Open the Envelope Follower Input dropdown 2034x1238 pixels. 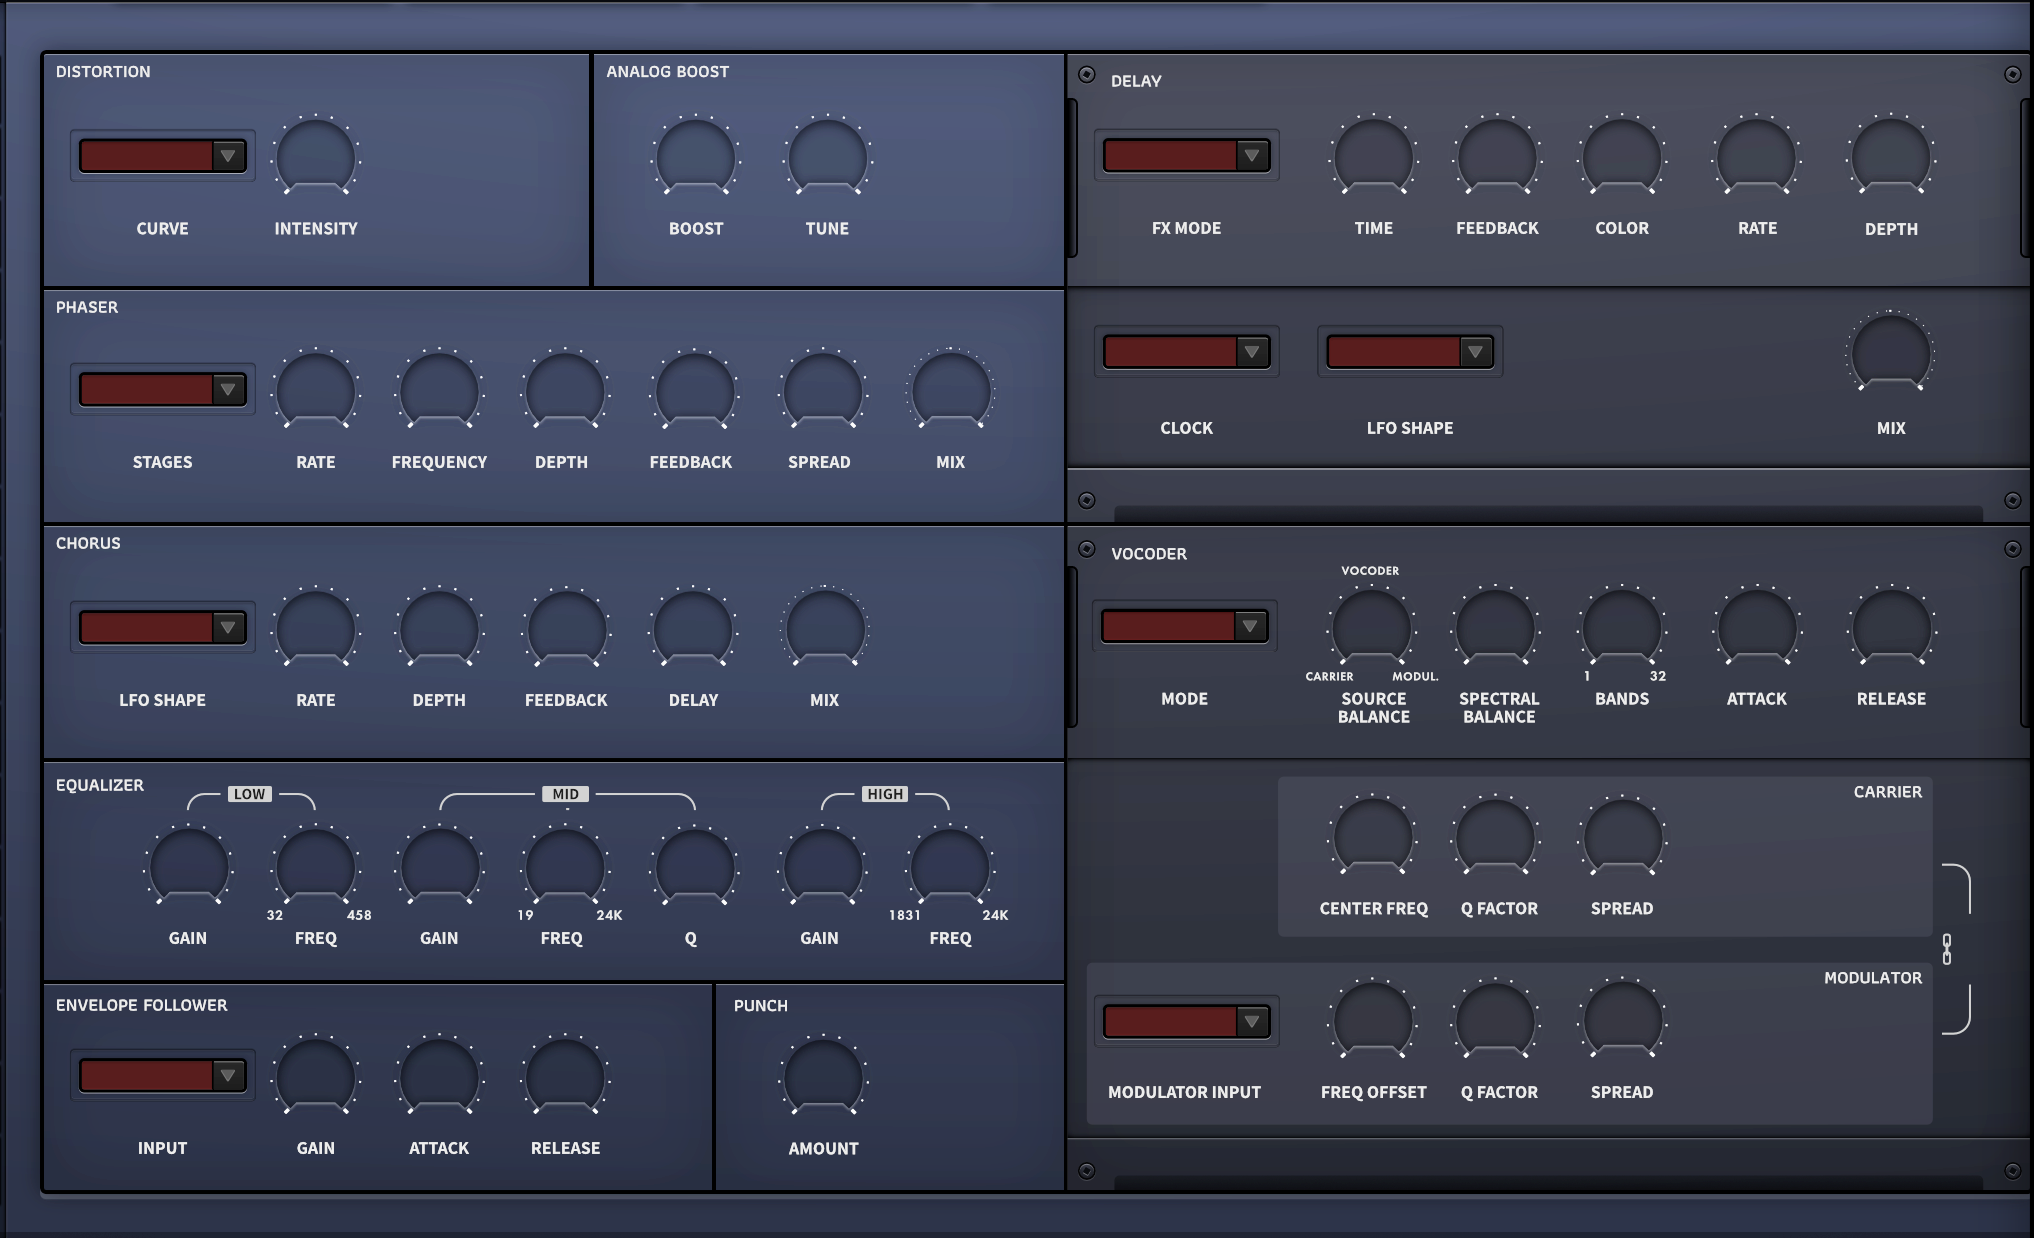coord(162,1075)
